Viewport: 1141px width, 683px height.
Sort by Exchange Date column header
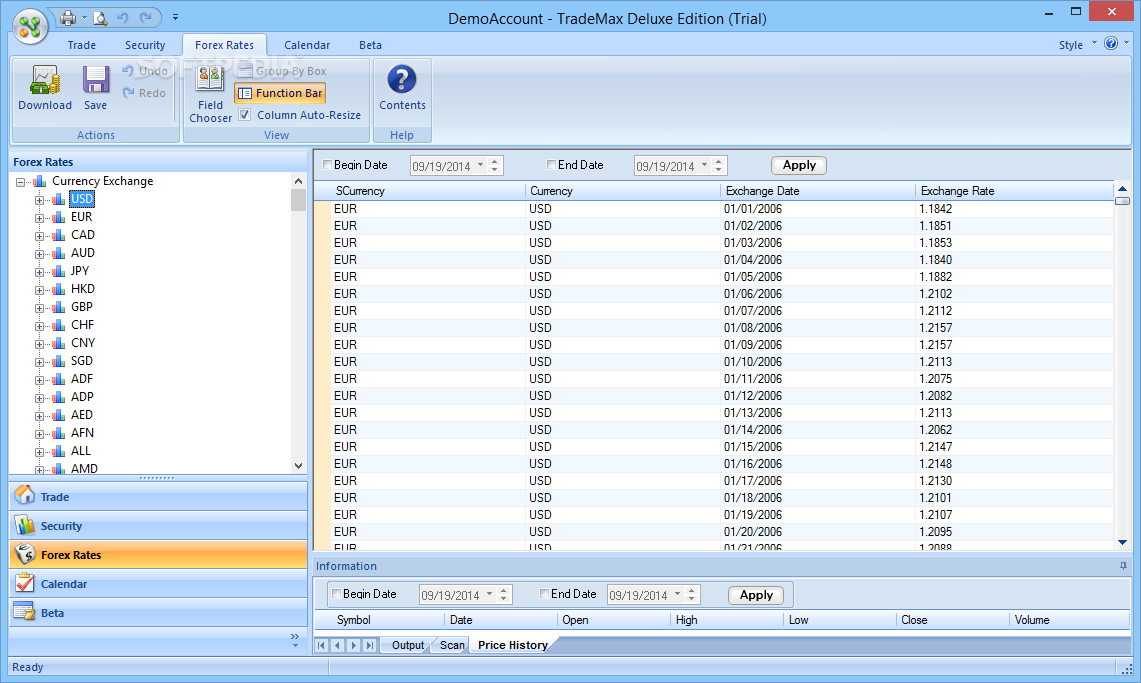pyautogui.click(x=817, y=191)
